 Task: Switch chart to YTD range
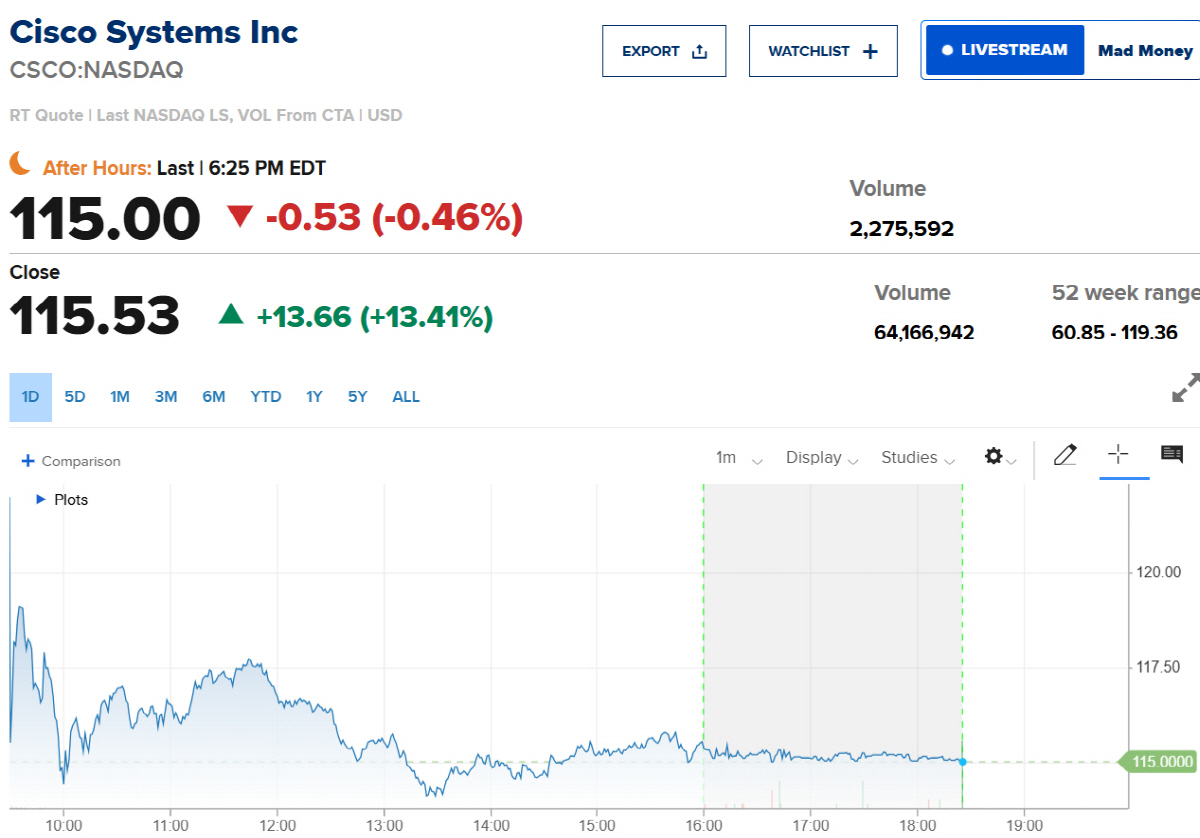click(x=266, y=397)
